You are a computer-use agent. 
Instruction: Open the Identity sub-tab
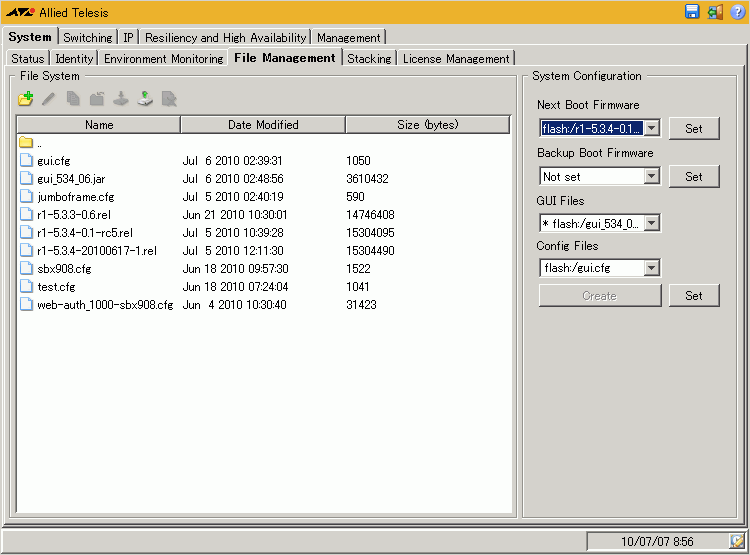pyautogui.click(x=74, y=58)
